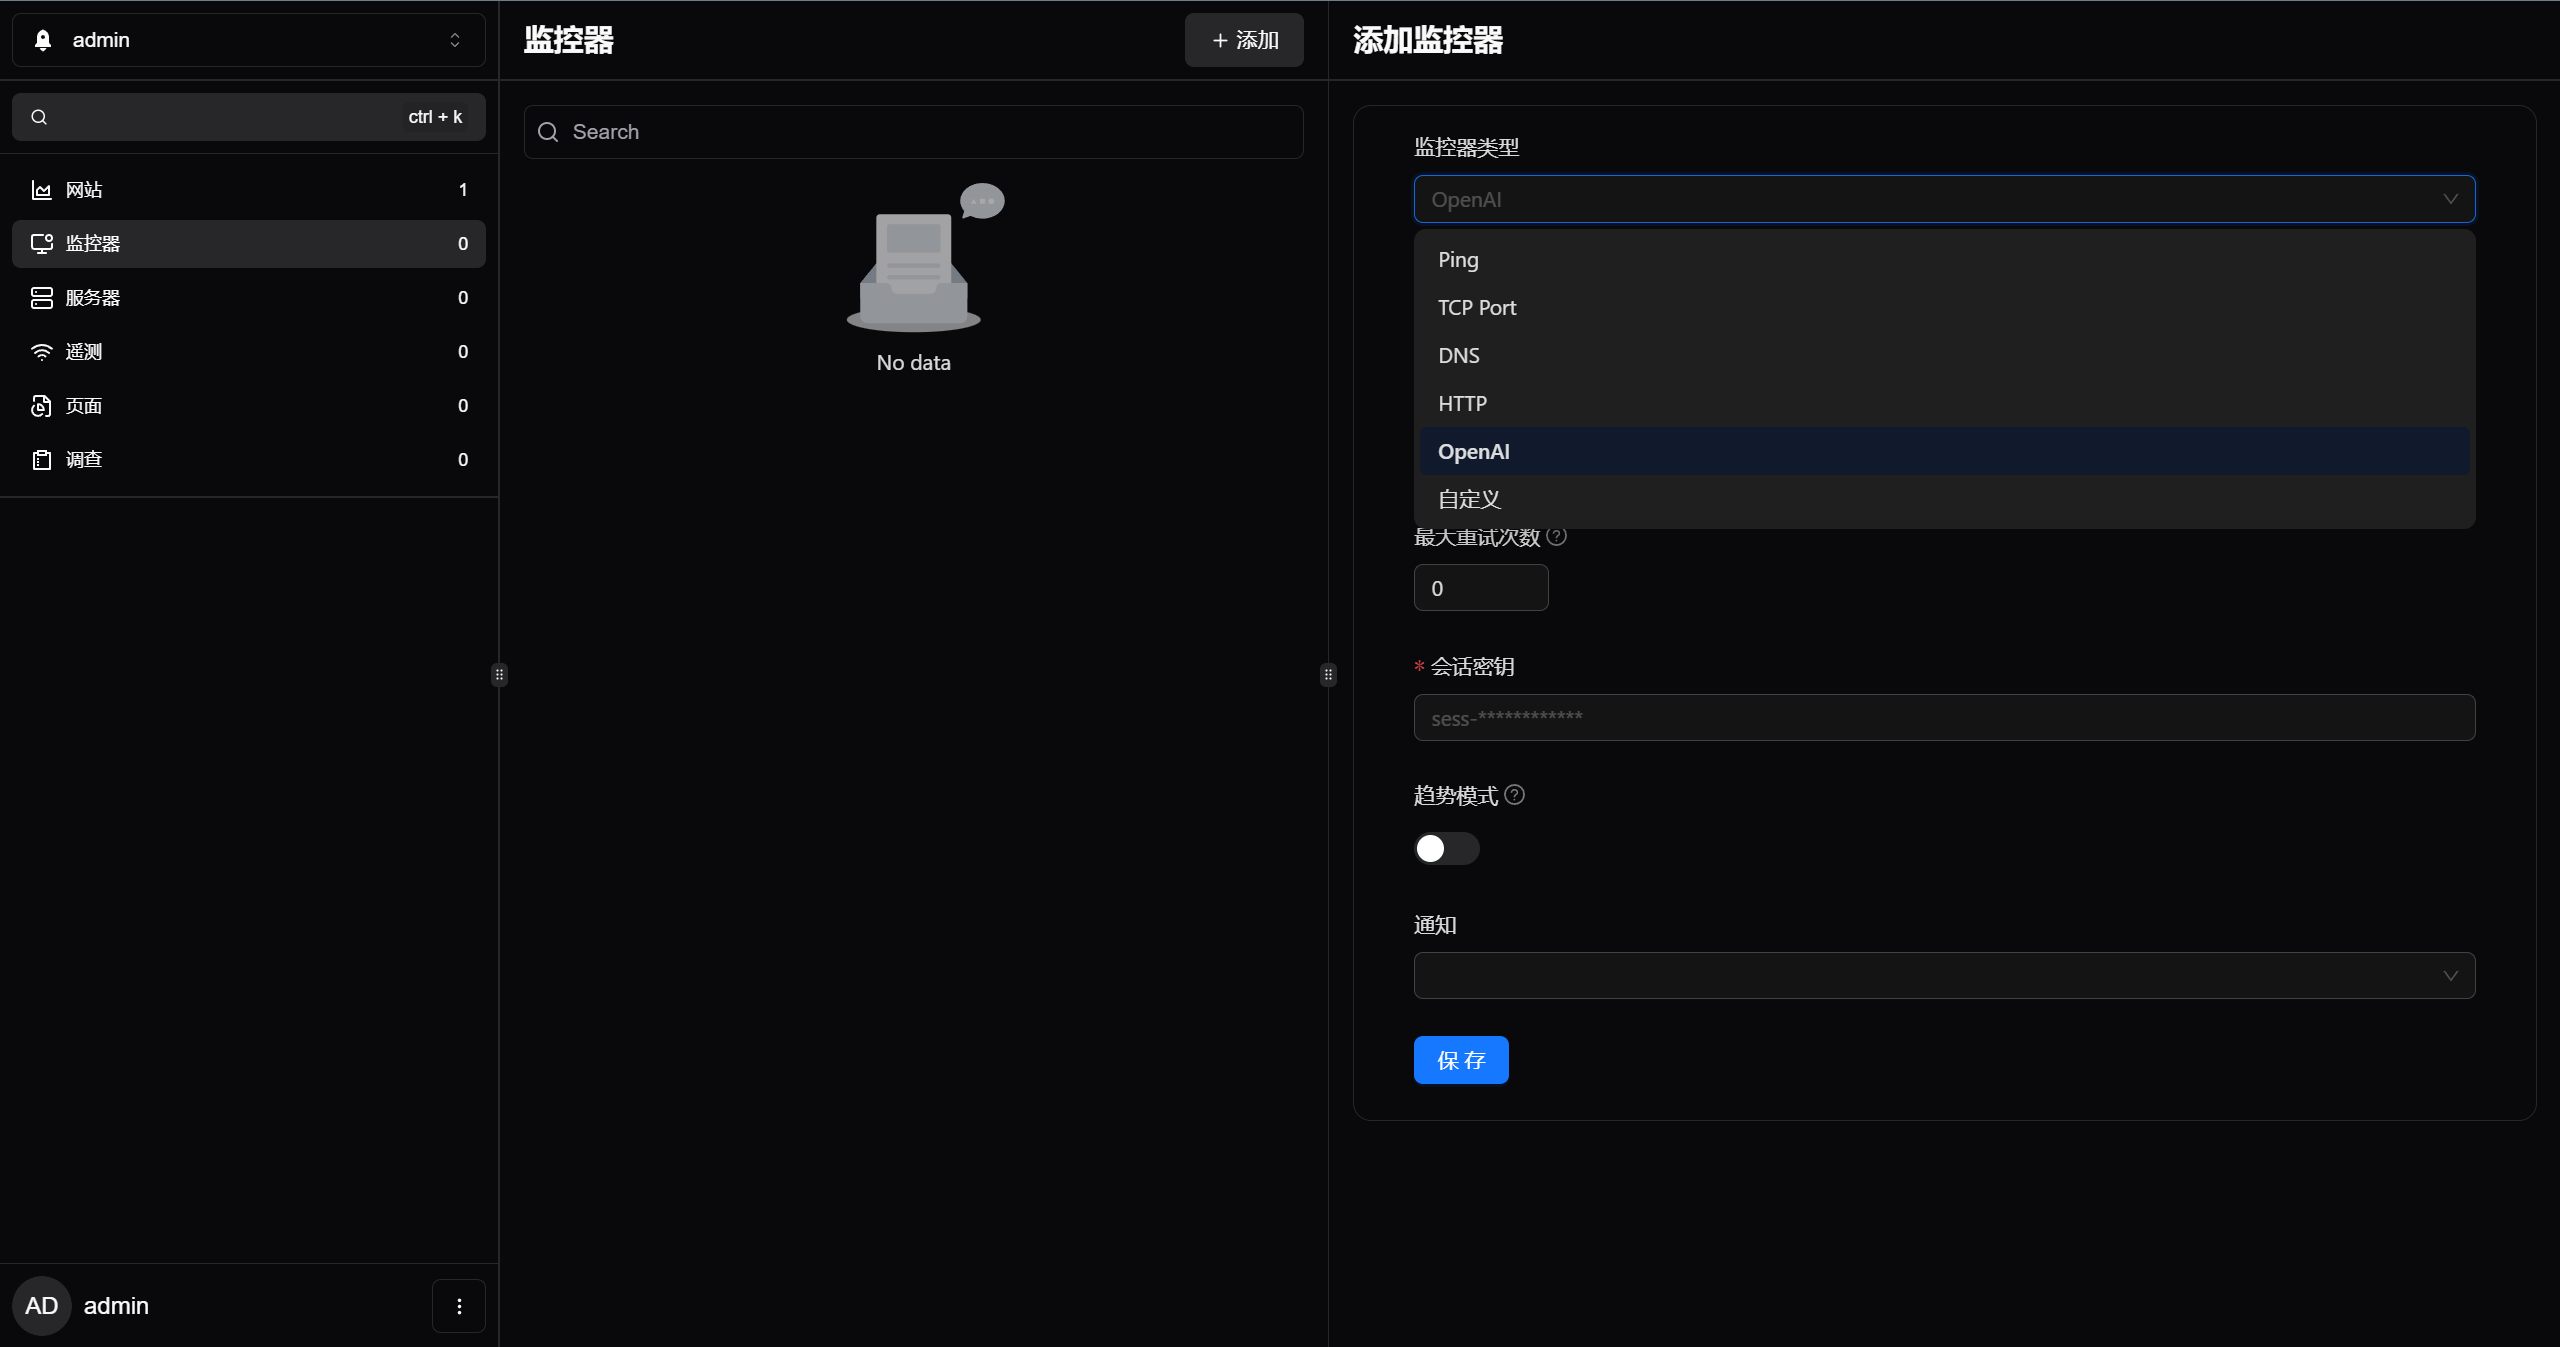Click the 保存 button
This screenshot has width=2560, height=1347.
(1460, 1060)
